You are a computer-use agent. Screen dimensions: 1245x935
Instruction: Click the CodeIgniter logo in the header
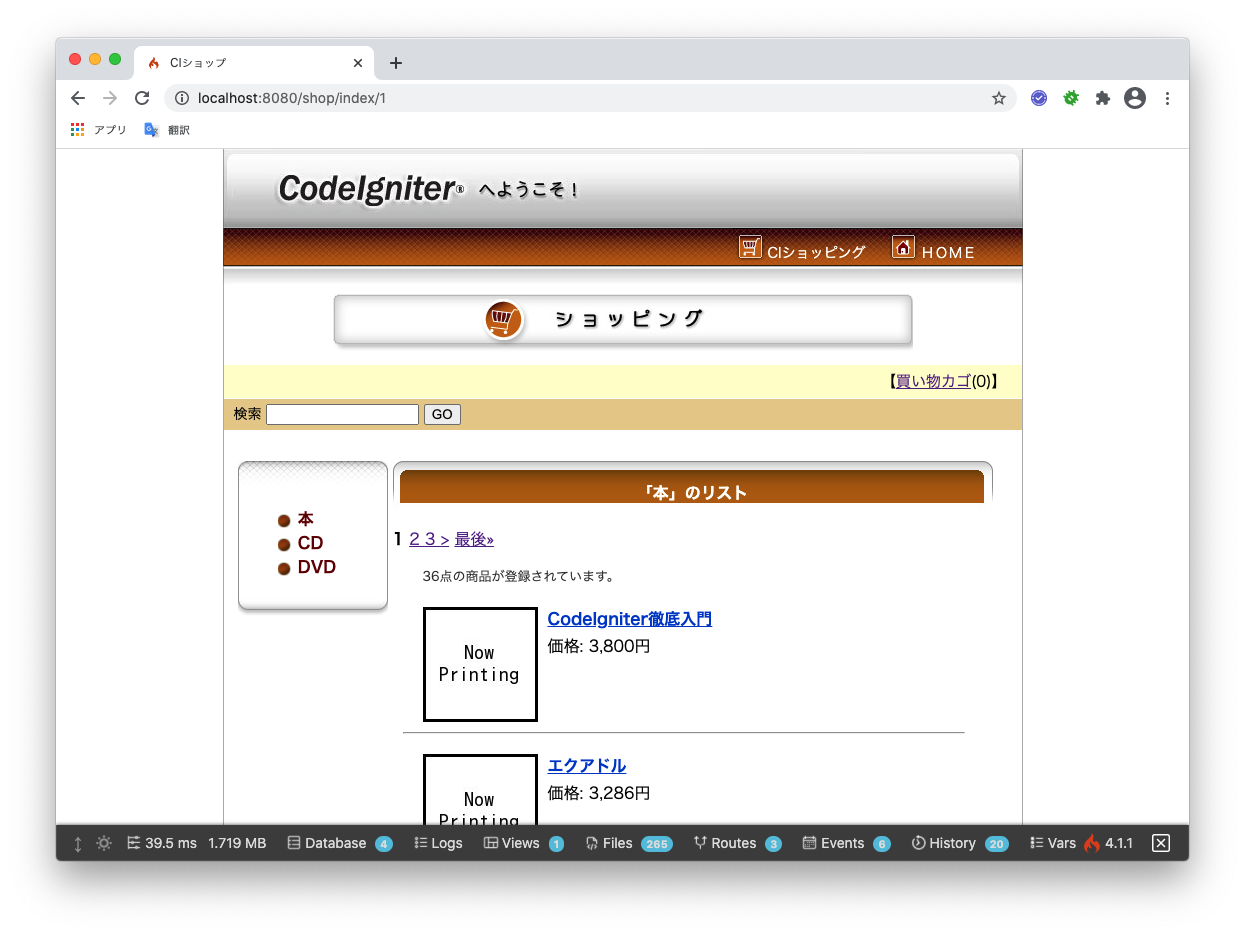pyautogui.click(x=371, y=188)
